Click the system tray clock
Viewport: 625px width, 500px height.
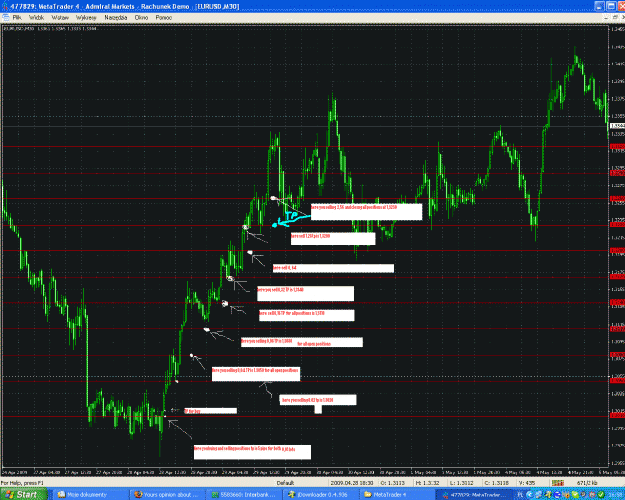(x=615, y=495)
